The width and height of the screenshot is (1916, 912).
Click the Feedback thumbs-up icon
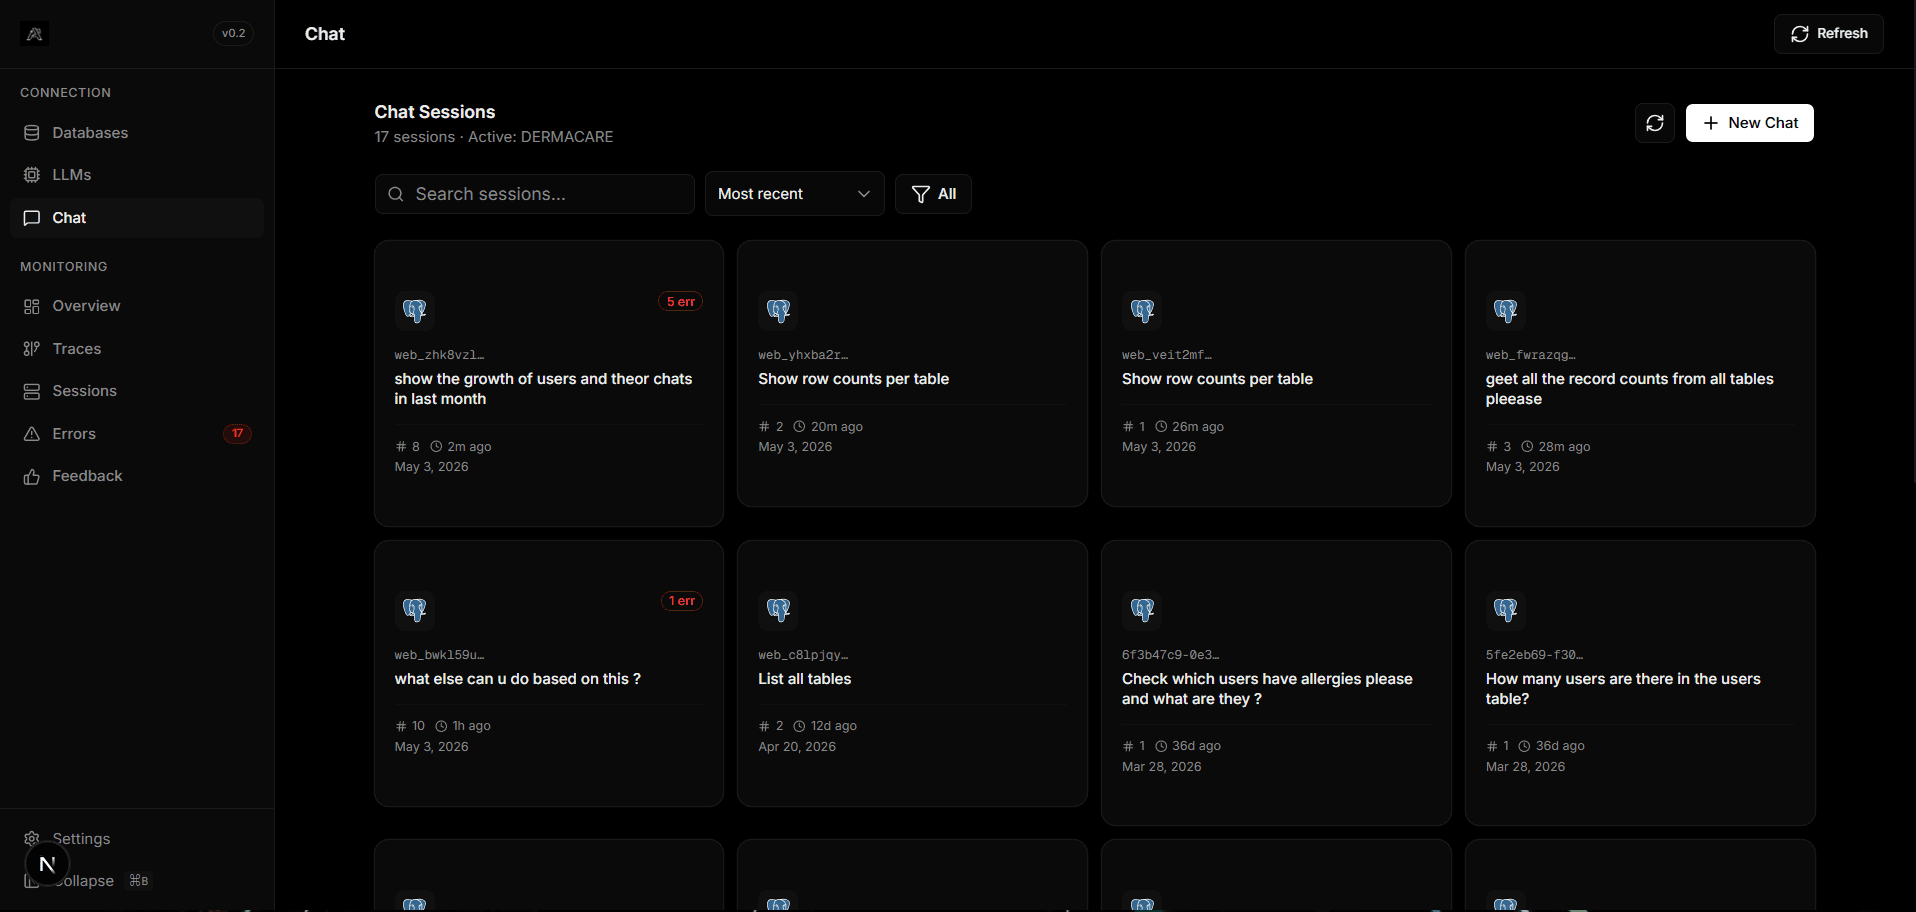pyautogui.click(x=32, y=476)
